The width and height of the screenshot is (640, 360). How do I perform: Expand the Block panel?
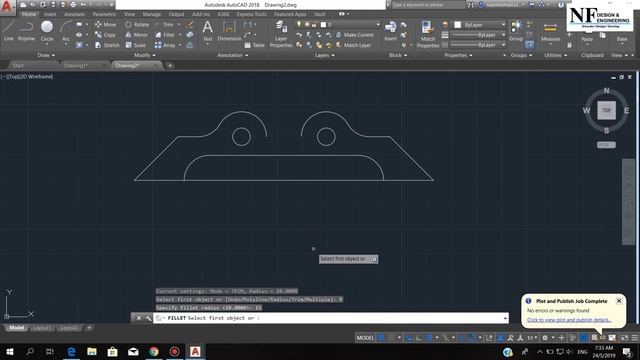click(x=398, y=55)
